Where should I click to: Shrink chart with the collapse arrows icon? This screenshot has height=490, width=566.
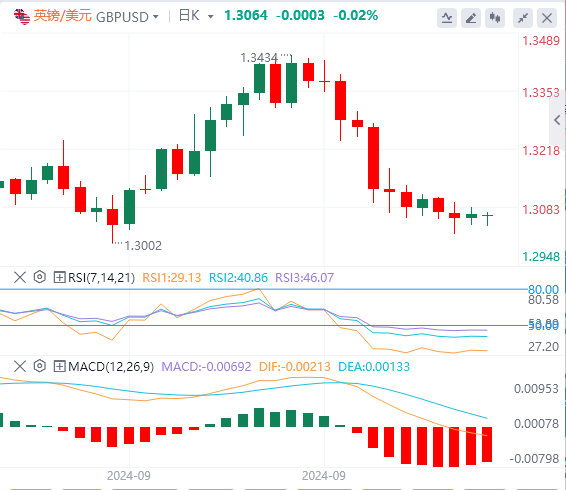523,18
